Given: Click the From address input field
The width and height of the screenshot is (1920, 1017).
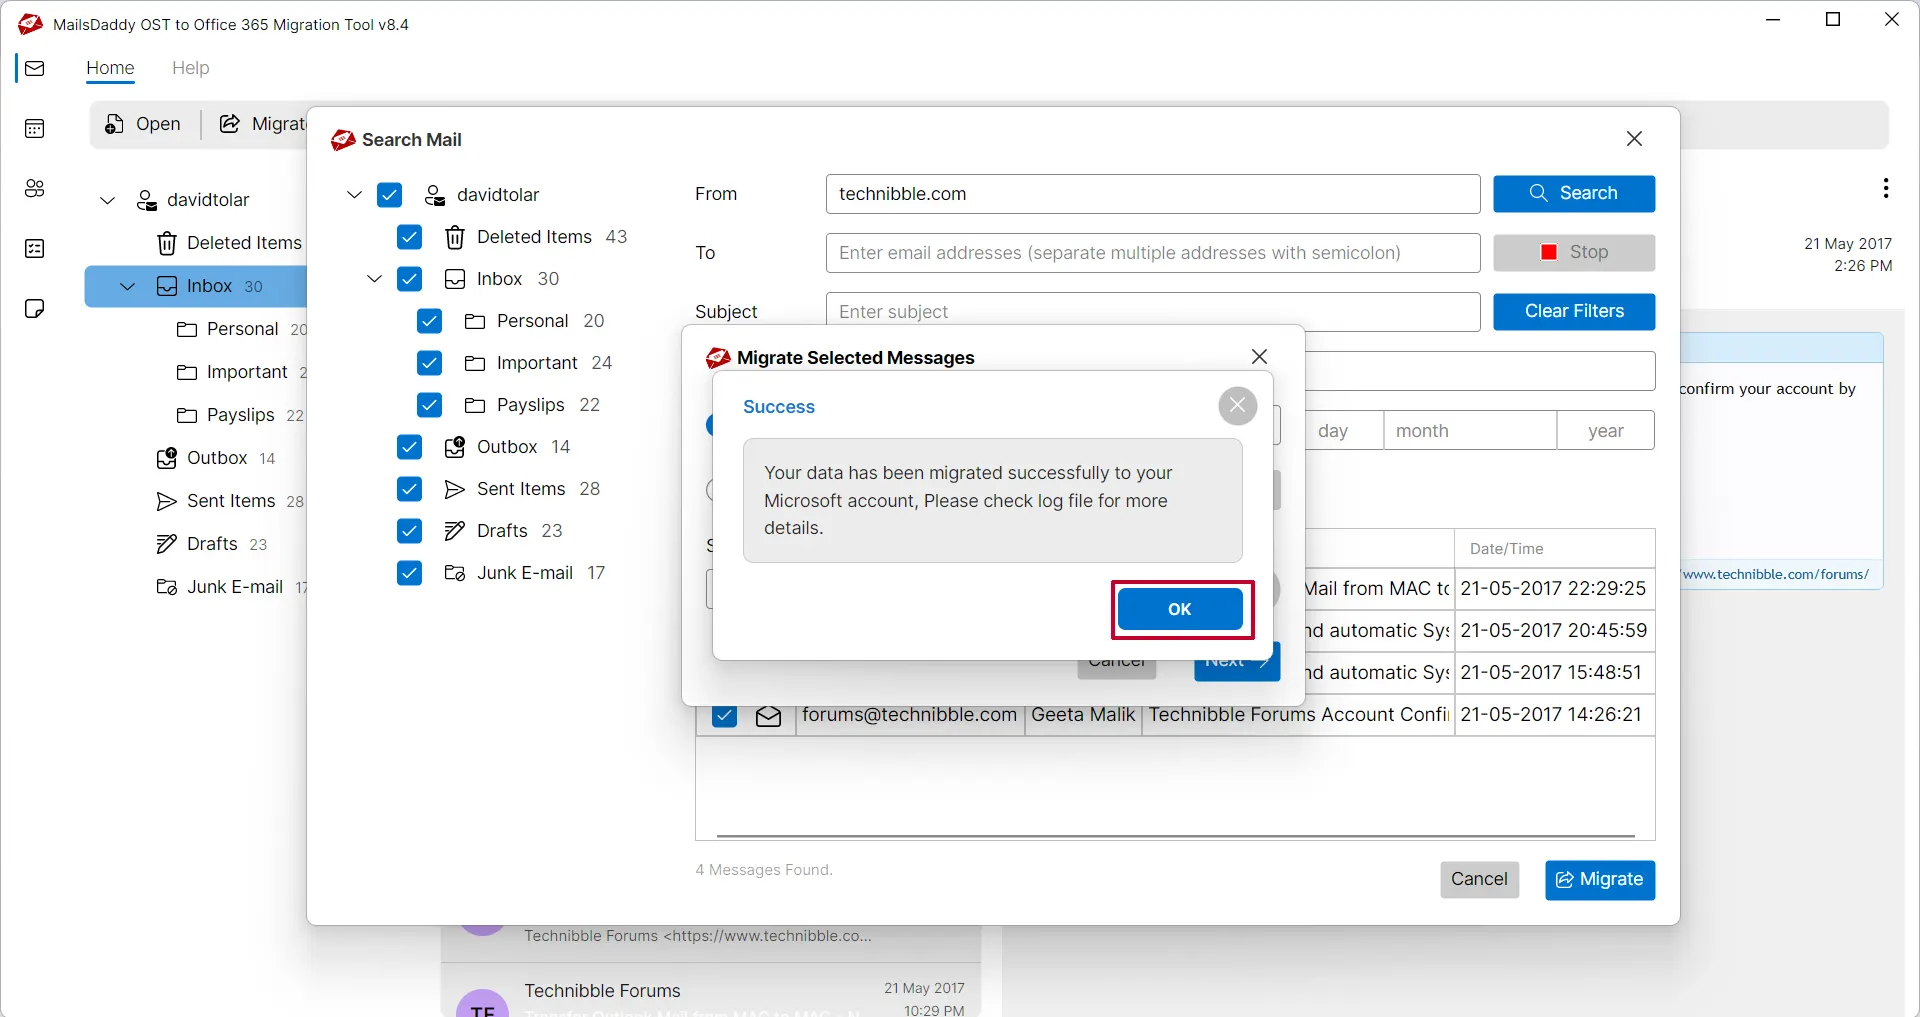Looking at the screenshot, I should [1152, 194].
